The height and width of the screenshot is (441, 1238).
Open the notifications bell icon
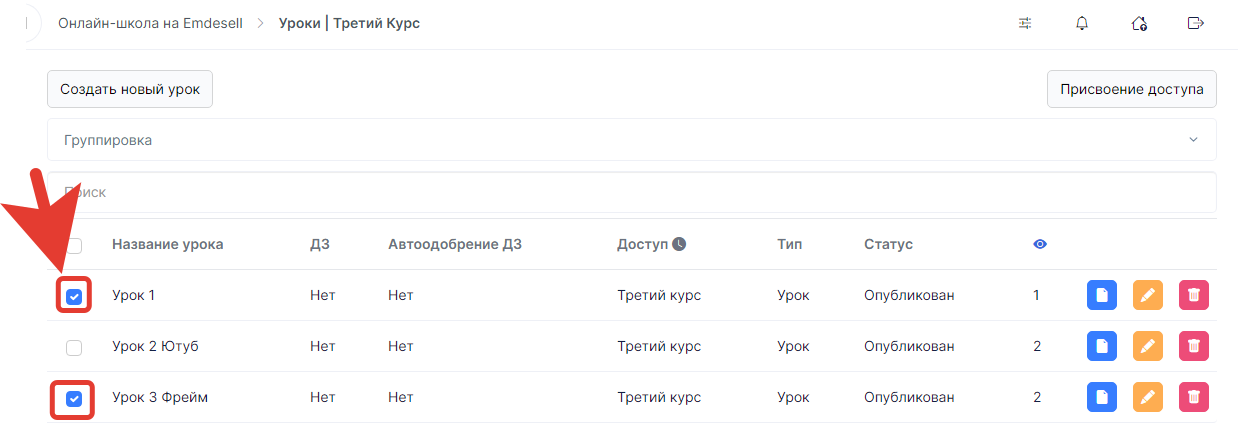(x=1081, y=23)
